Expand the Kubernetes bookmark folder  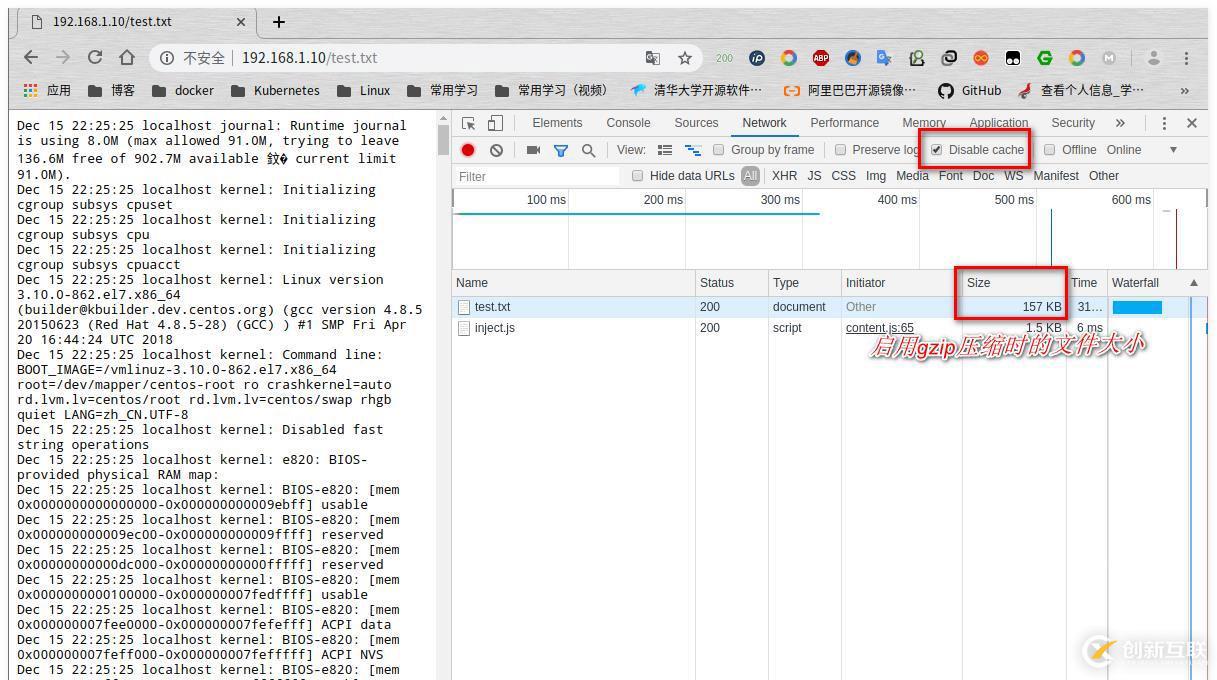275,90
